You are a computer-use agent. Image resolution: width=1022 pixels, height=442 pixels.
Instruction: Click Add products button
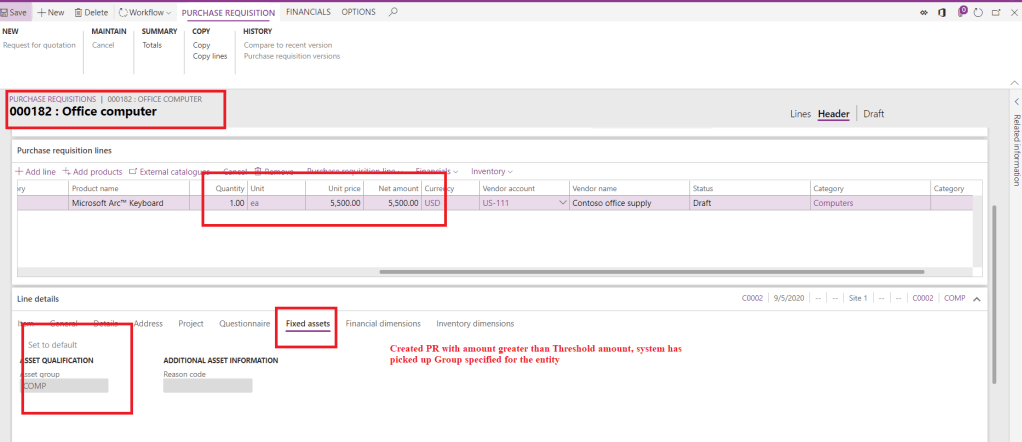tap(93, 172)
